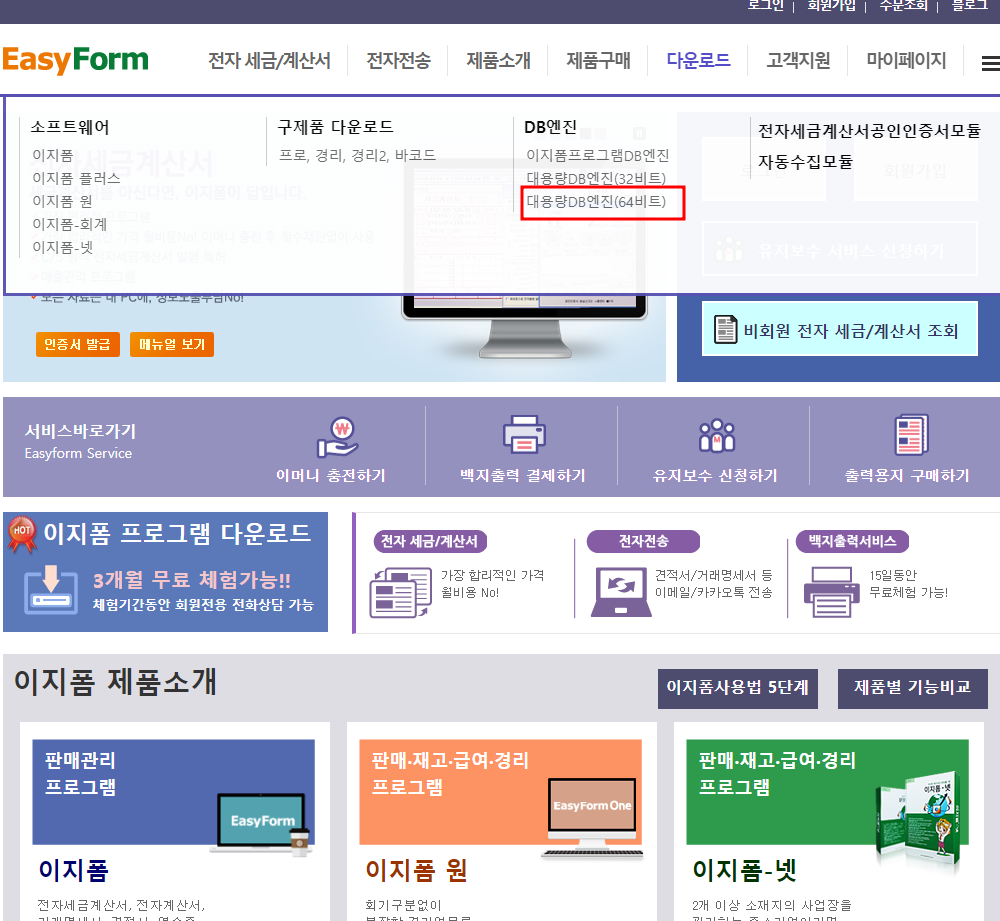Click the 주문조회 link at top

[904, 5]
